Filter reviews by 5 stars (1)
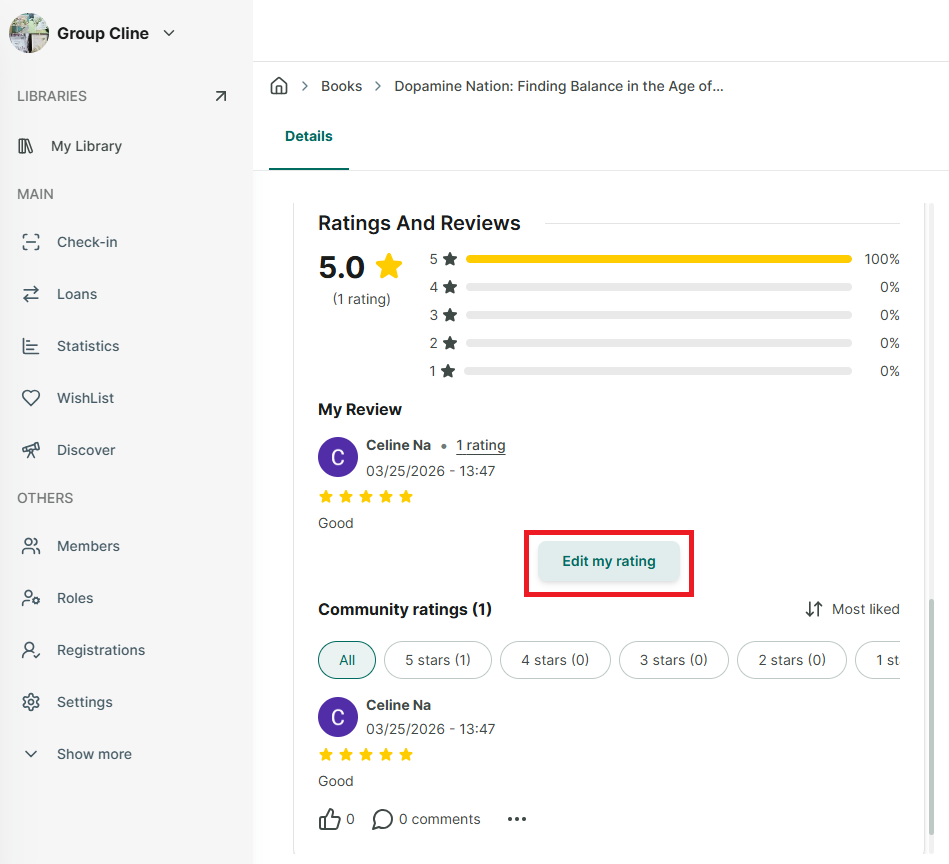The height and width of the screenshot is (864, 949). (x=438, y=660)
